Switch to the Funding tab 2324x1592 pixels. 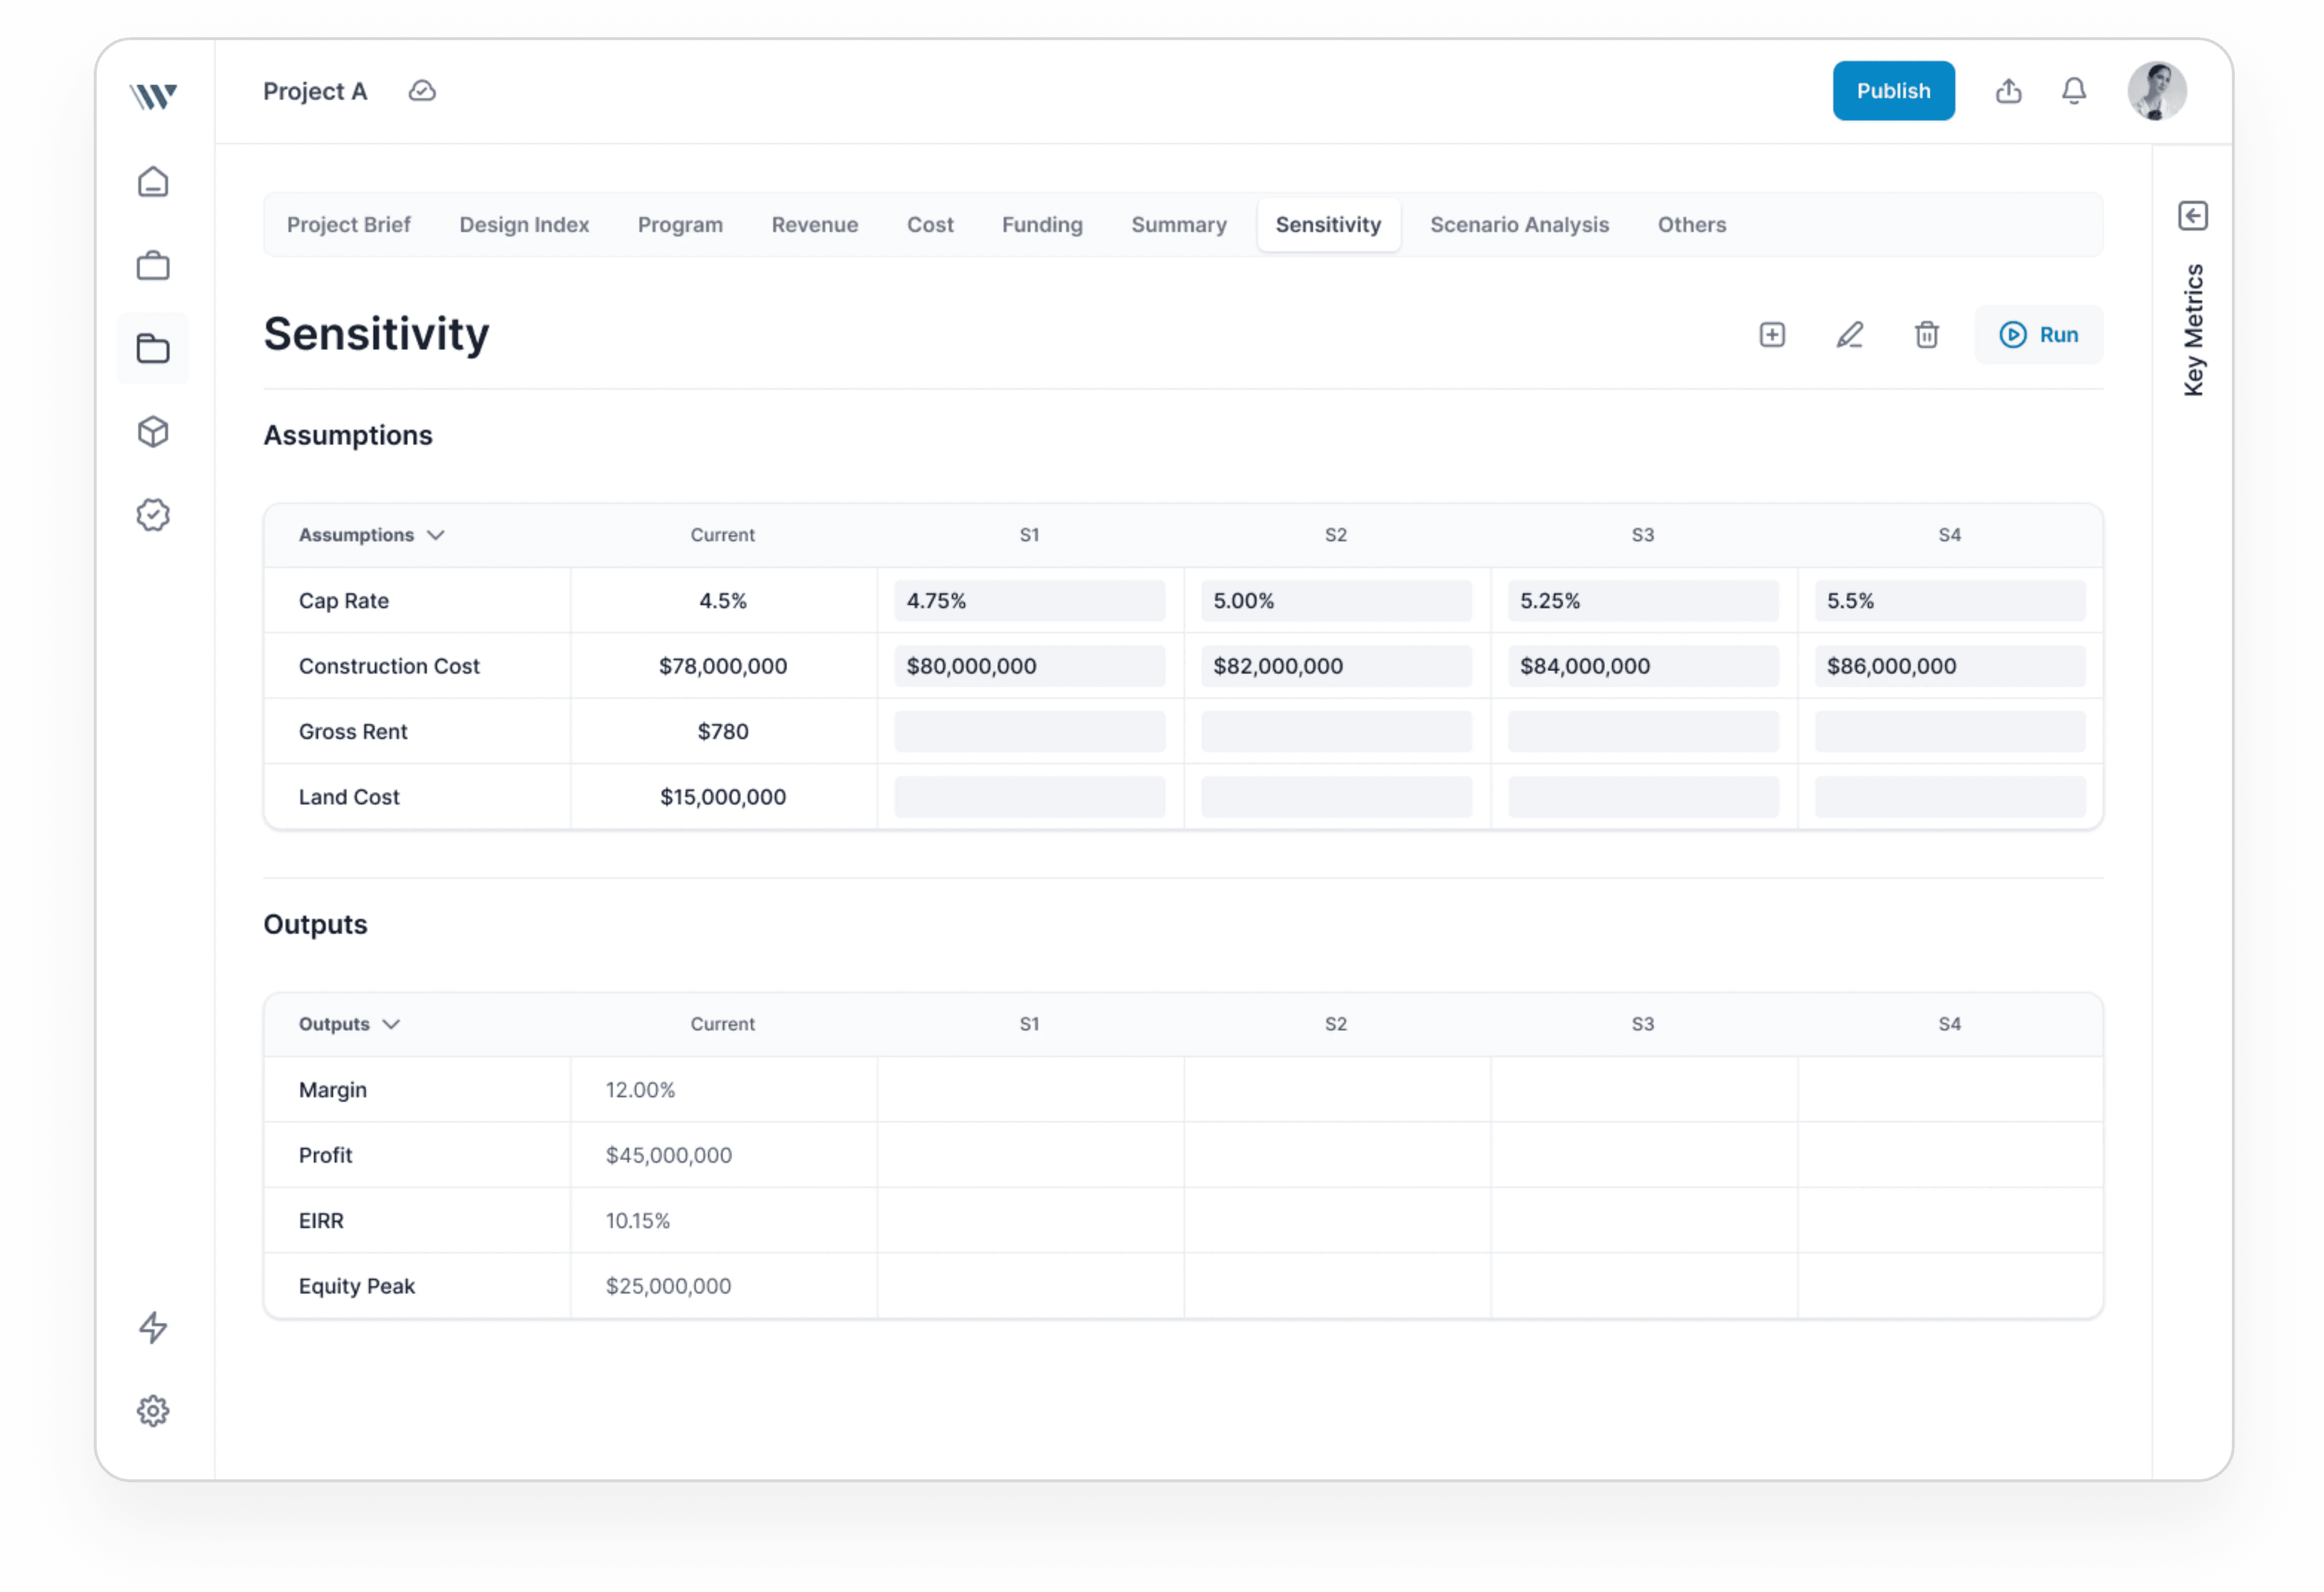coord(1042,225)
